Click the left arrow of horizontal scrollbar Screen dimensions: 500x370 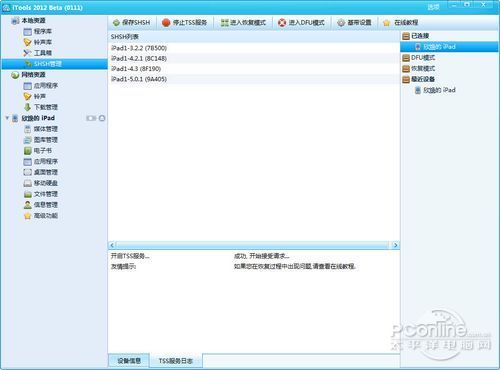(x=112, y=245)
